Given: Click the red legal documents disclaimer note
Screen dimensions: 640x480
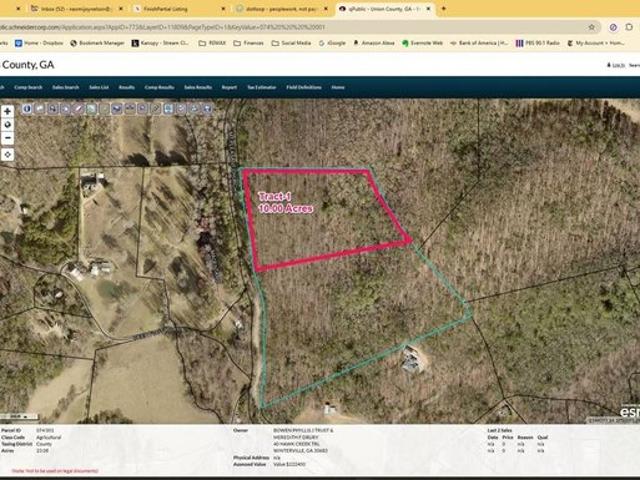Looking at the screenshot, I should tap(55, 471).
